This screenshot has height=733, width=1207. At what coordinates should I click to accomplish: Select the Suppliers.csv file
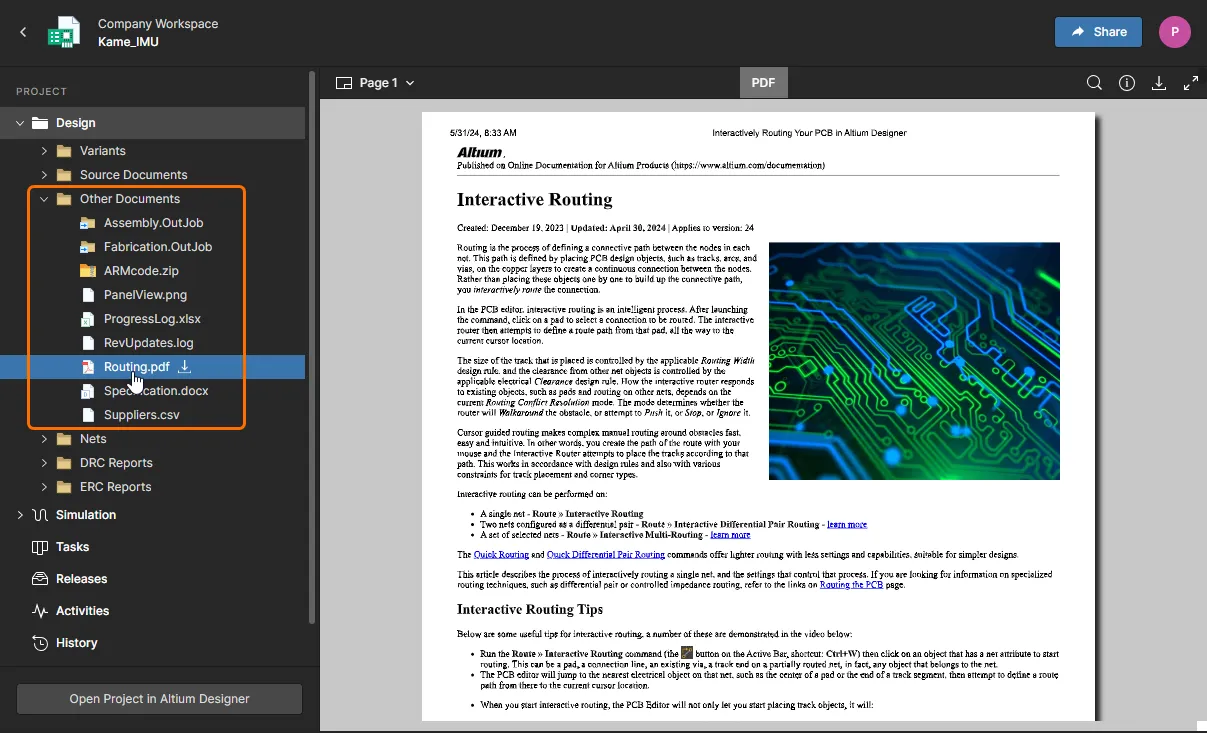(141, 415)
